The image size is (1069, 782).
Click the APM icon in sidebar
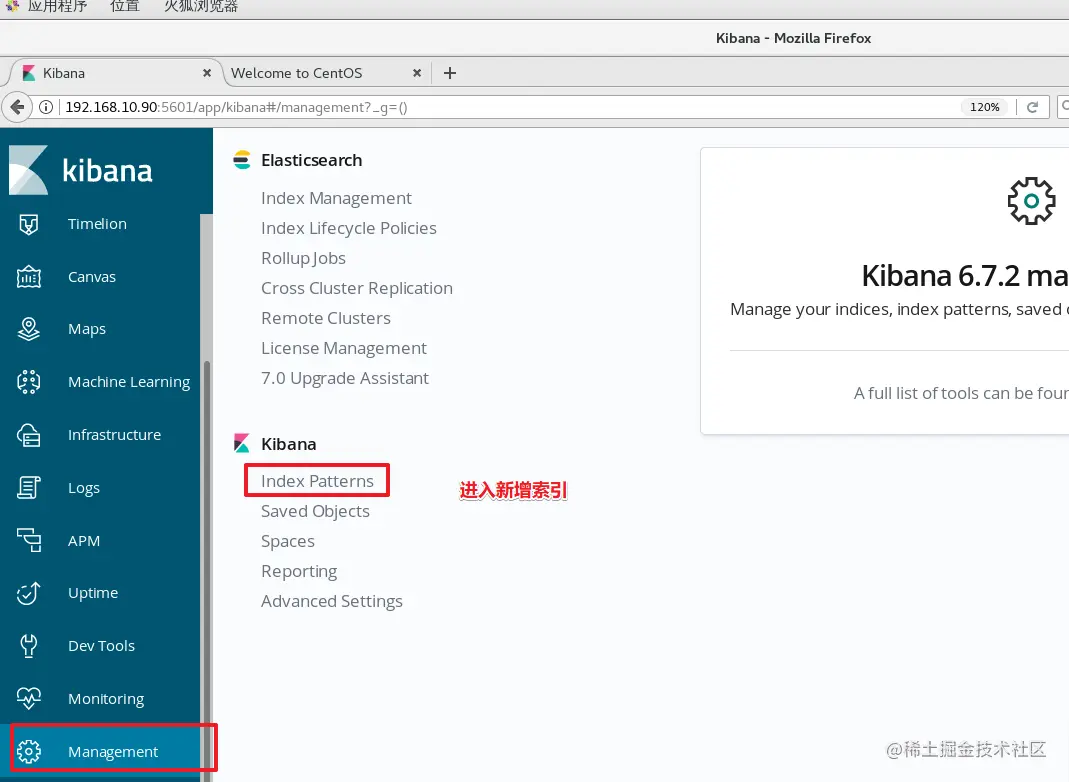click(x=29, y=540)
